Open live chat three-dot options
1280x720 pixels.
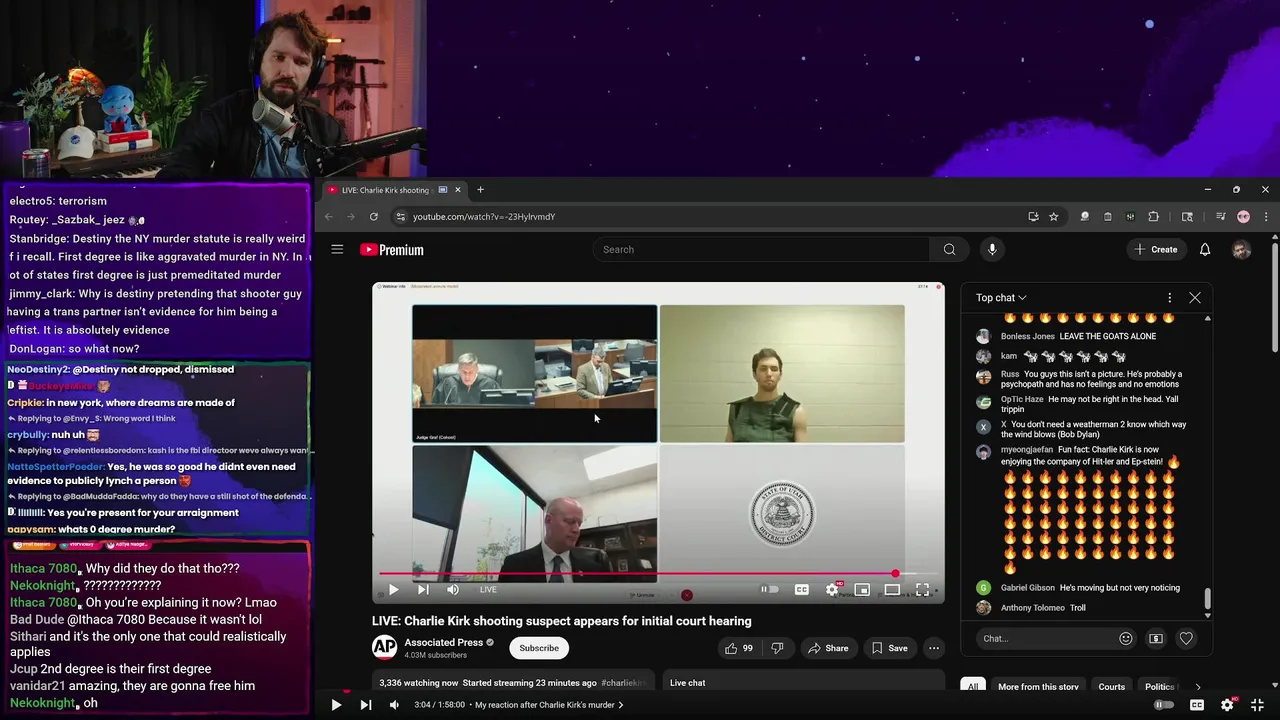(x=1169, y=297)
